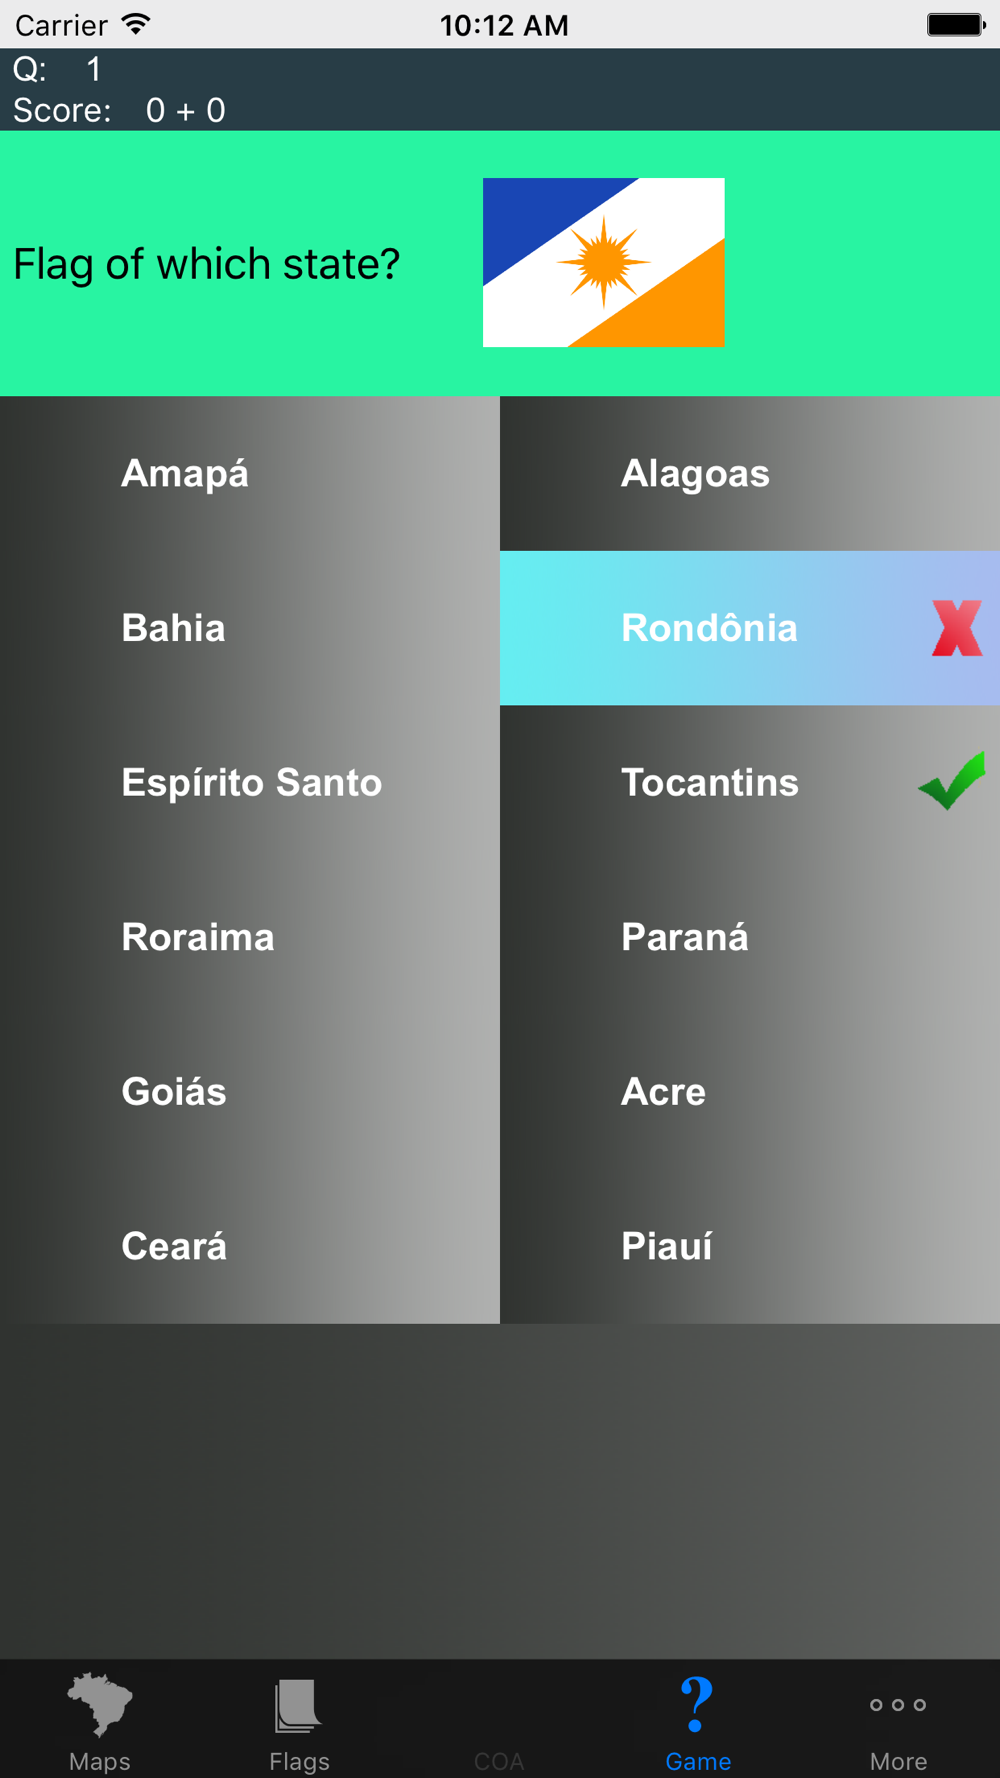Tap the Game question mark icon
This screenshot has height=1778, width=1000.
click(697, 1704)
